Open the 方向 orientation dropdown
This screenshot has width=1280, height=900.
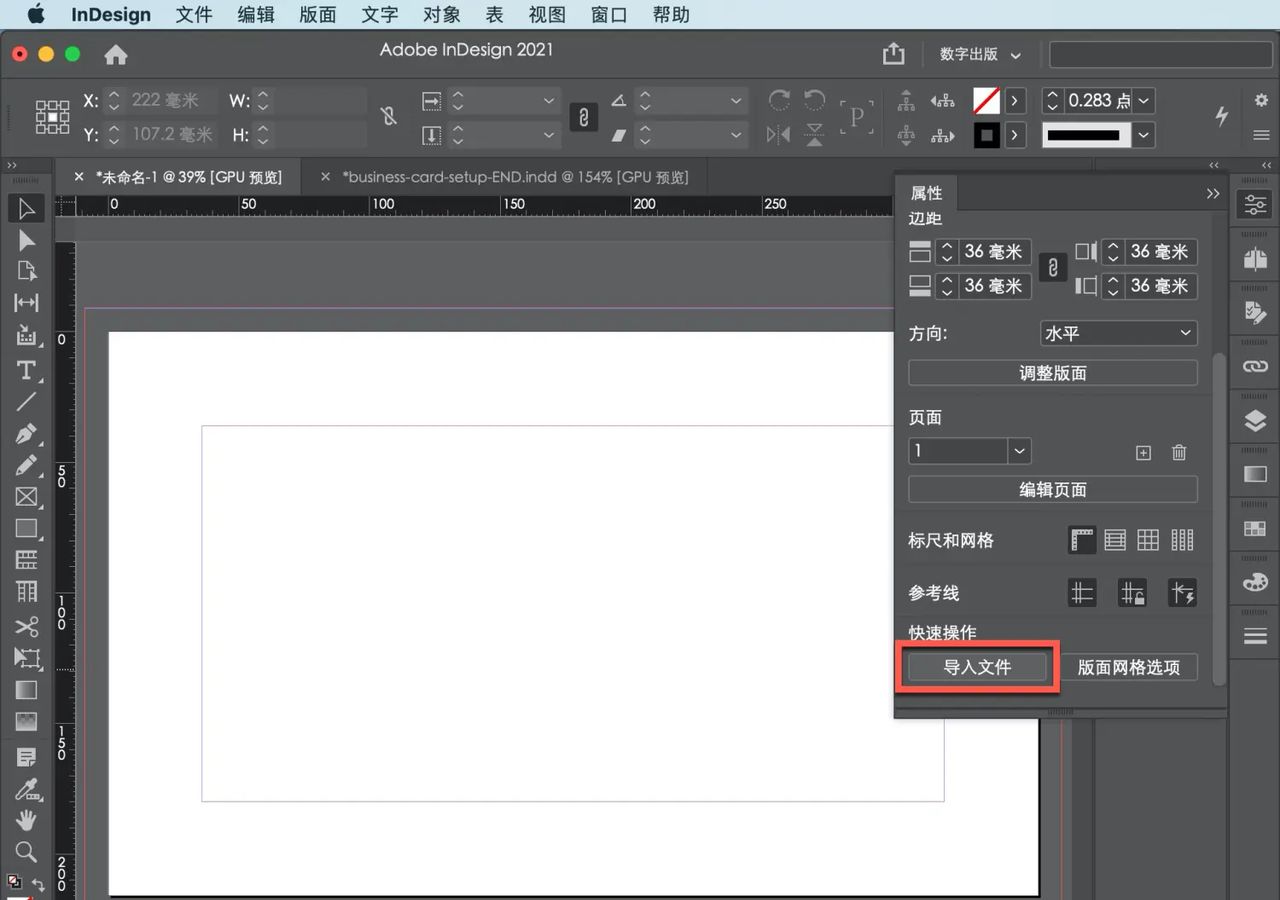[1117, 332]
